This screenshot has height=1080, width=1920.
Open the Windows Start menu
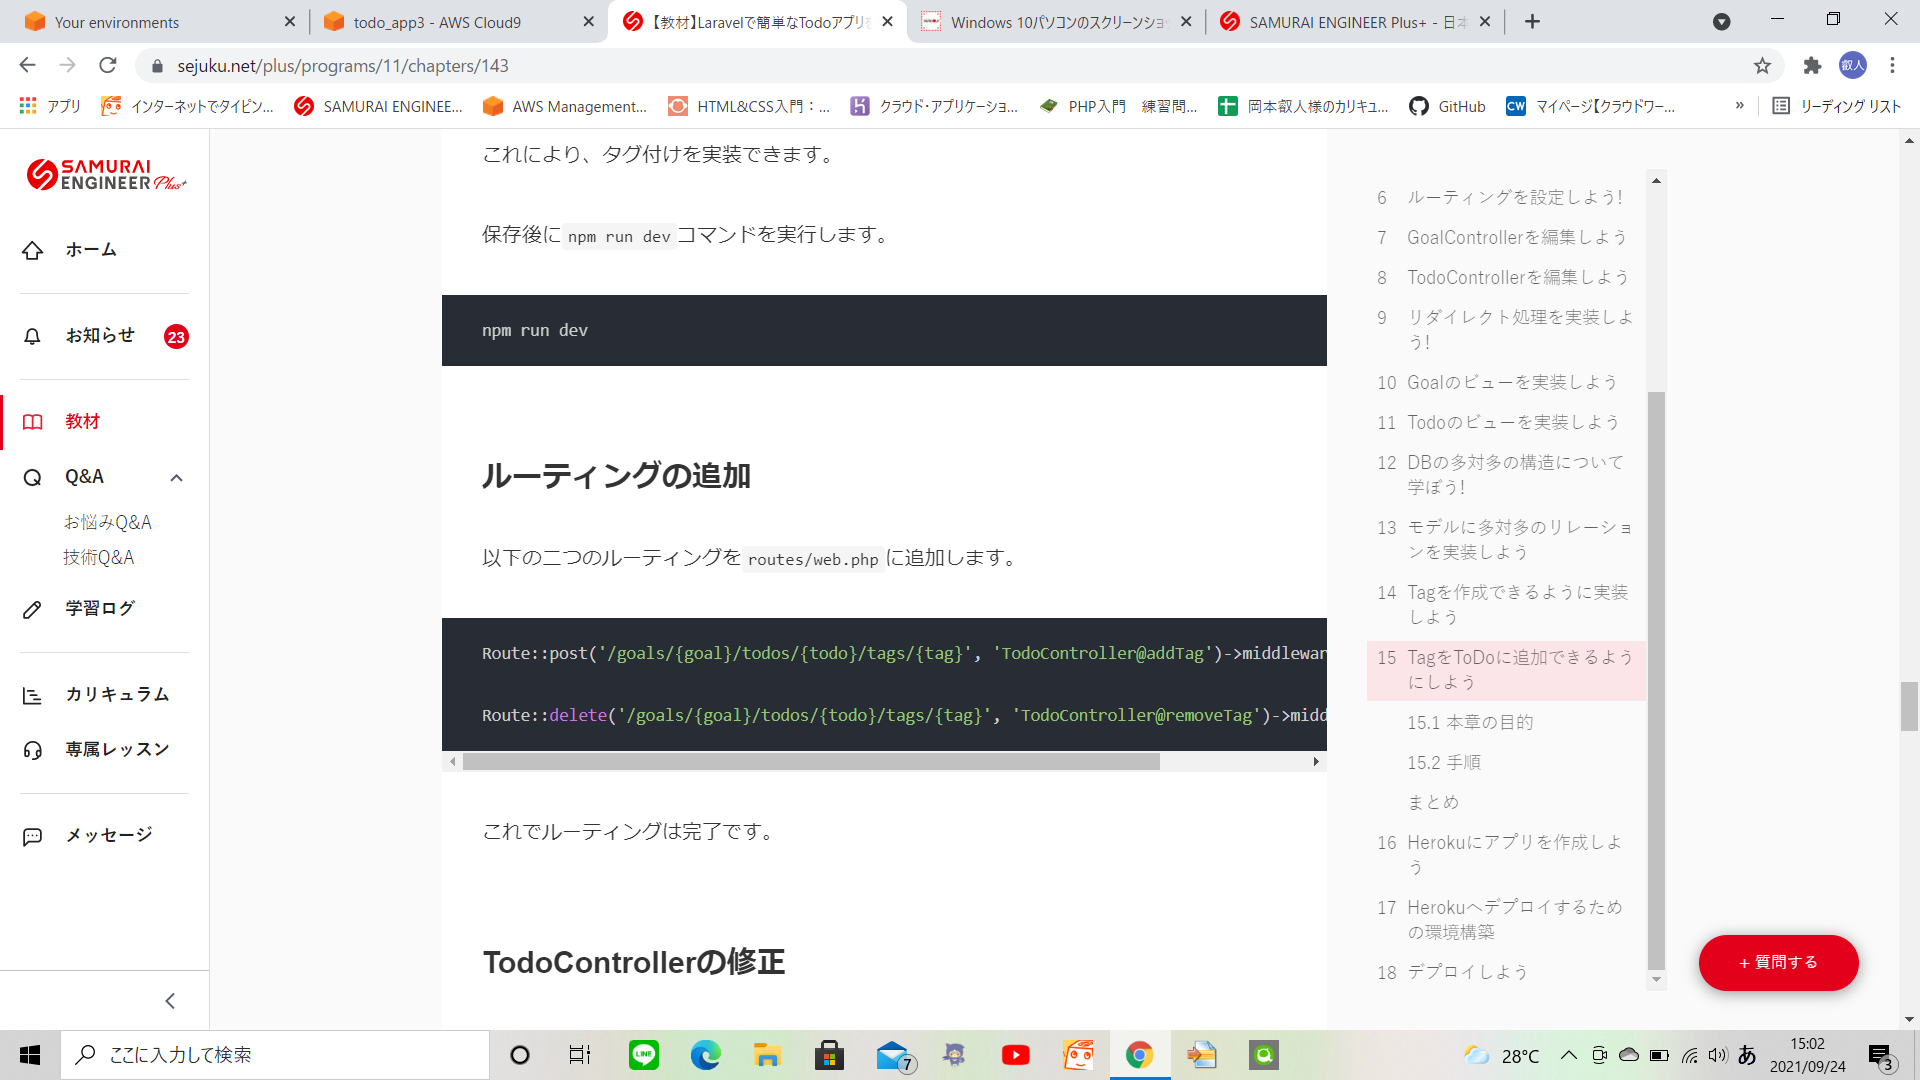pos(30,1055)
